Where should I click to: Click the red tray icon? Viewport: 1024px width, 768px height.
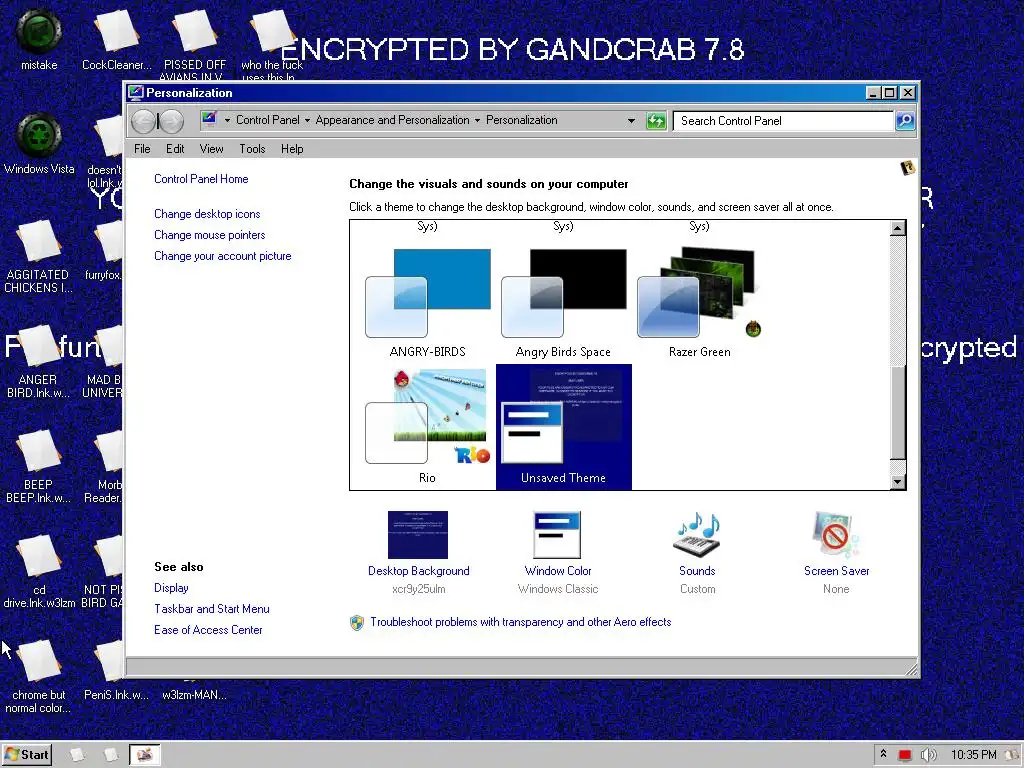point(904,755)
